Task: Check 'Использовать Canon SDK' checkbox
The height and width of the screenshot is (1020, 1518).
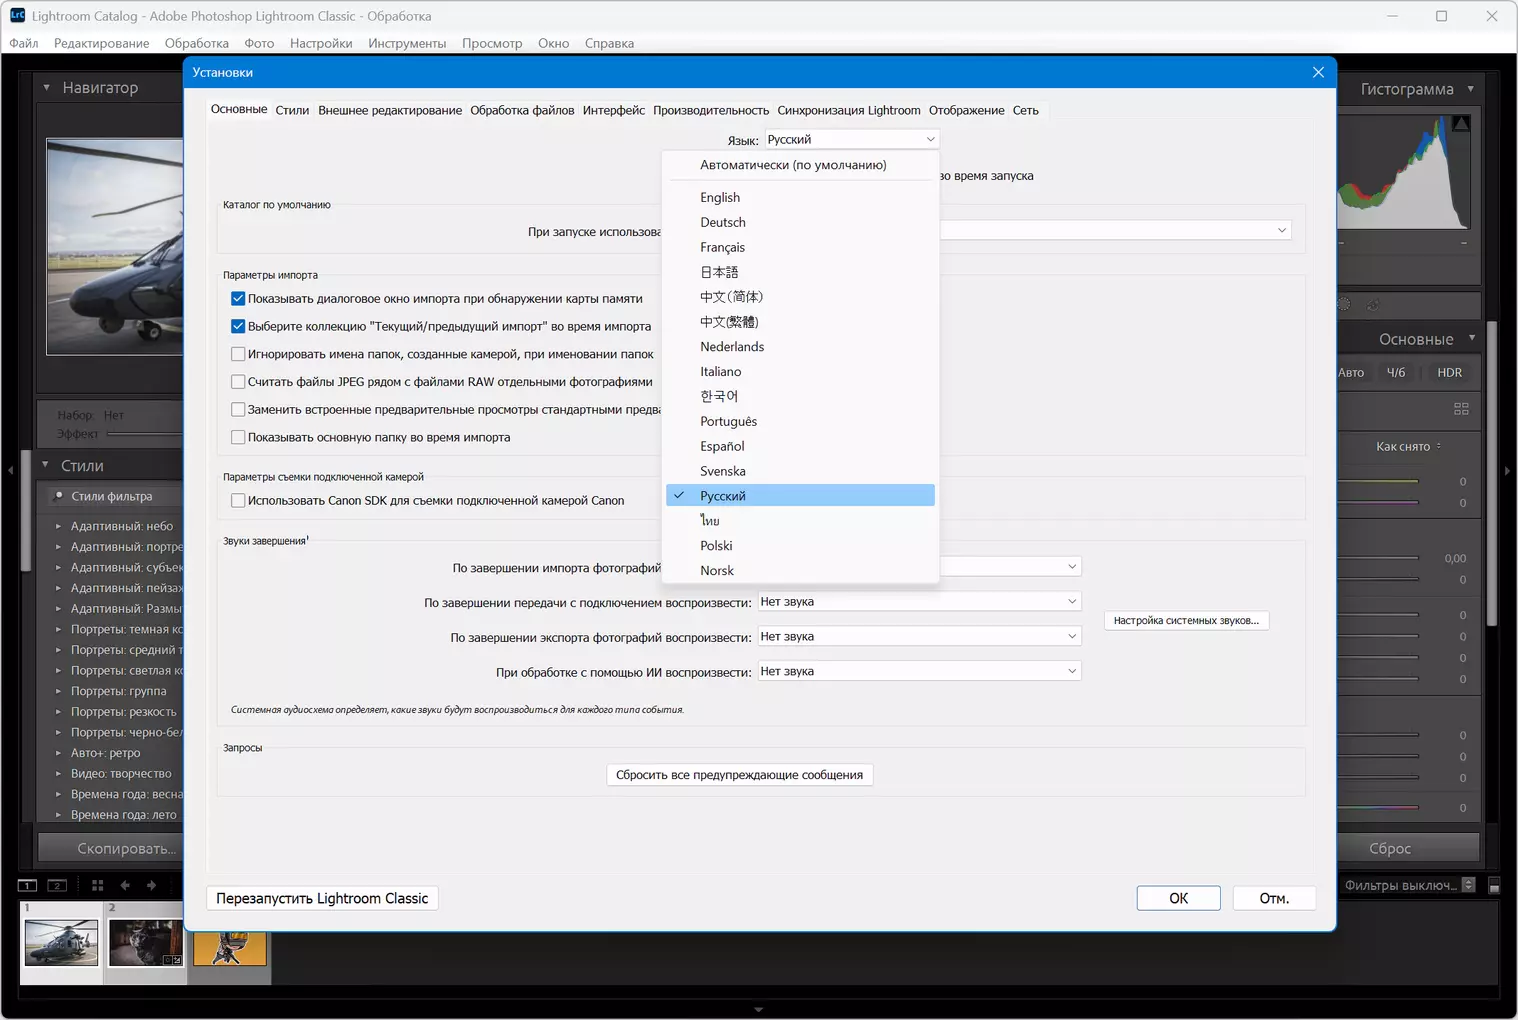Action: [238, 500]
